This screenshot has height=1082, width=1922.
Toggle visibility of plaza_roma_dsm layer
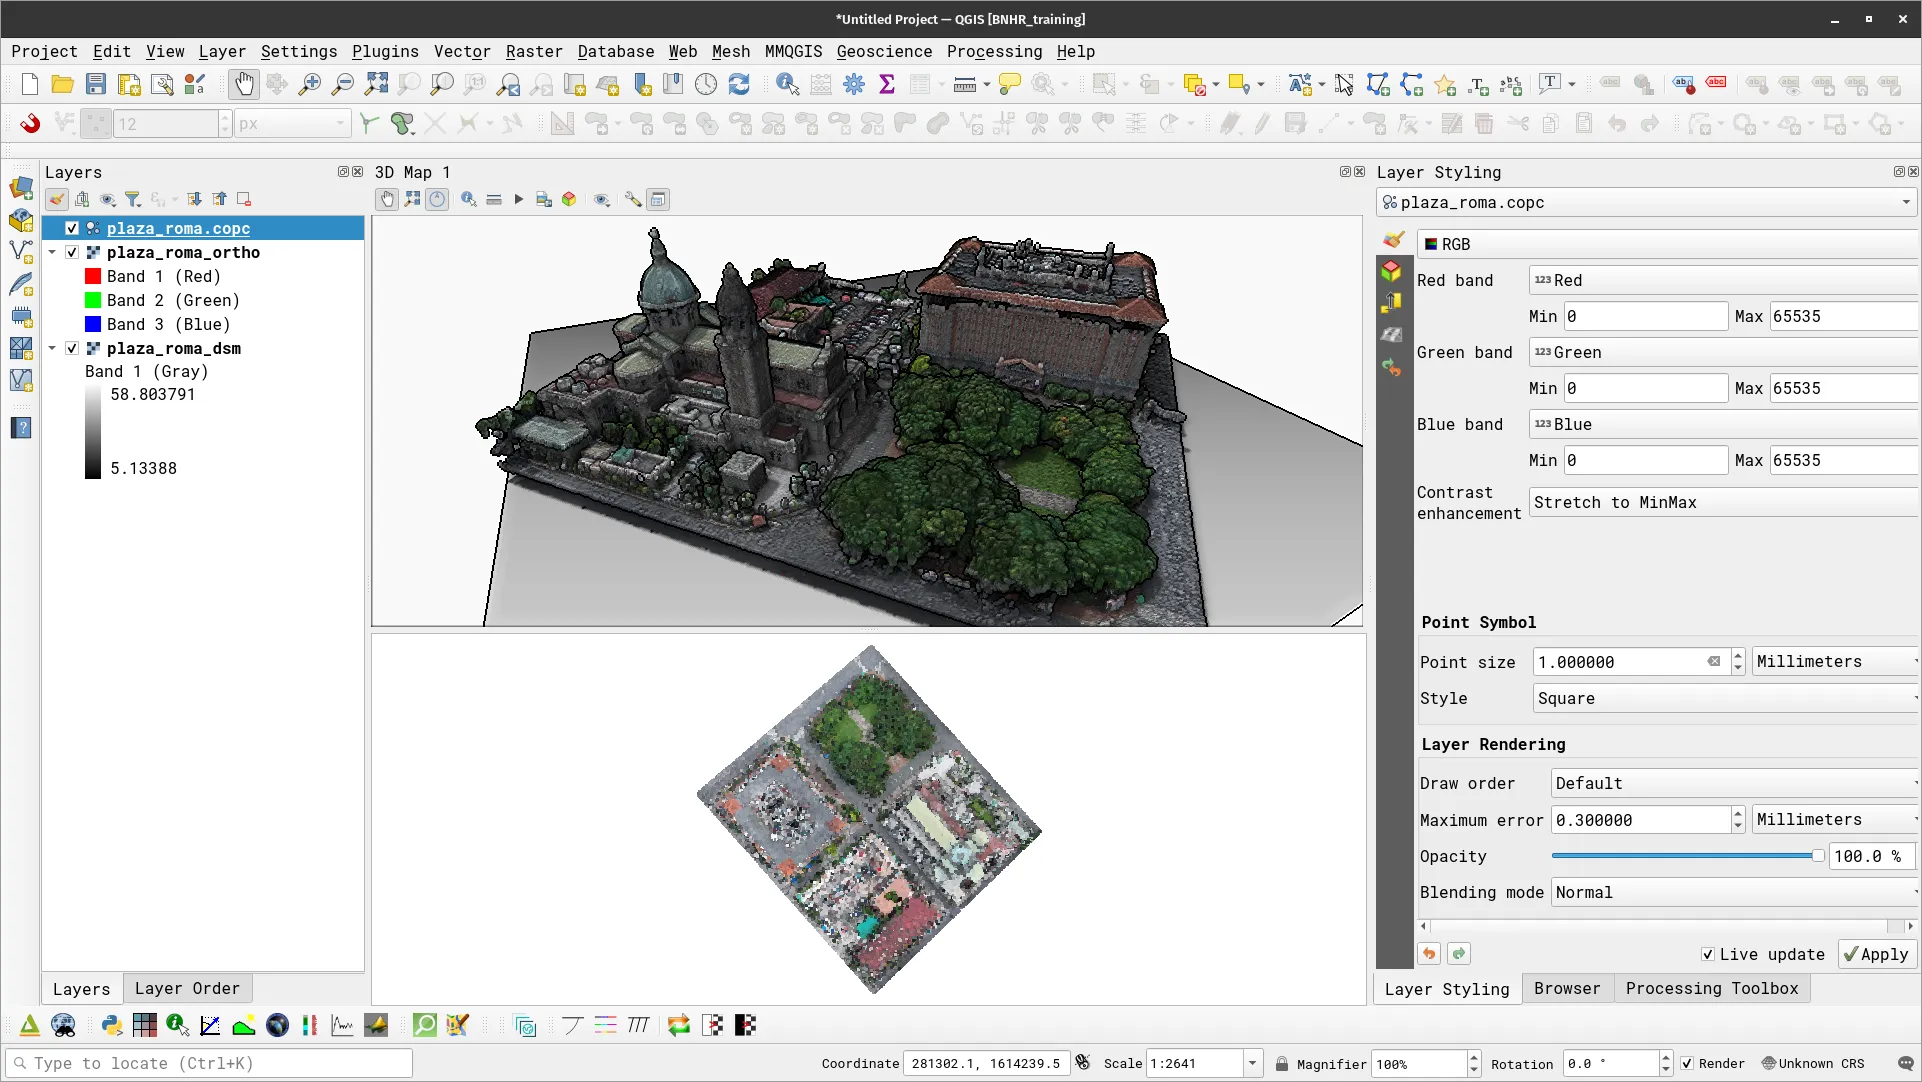coord(72,348)
